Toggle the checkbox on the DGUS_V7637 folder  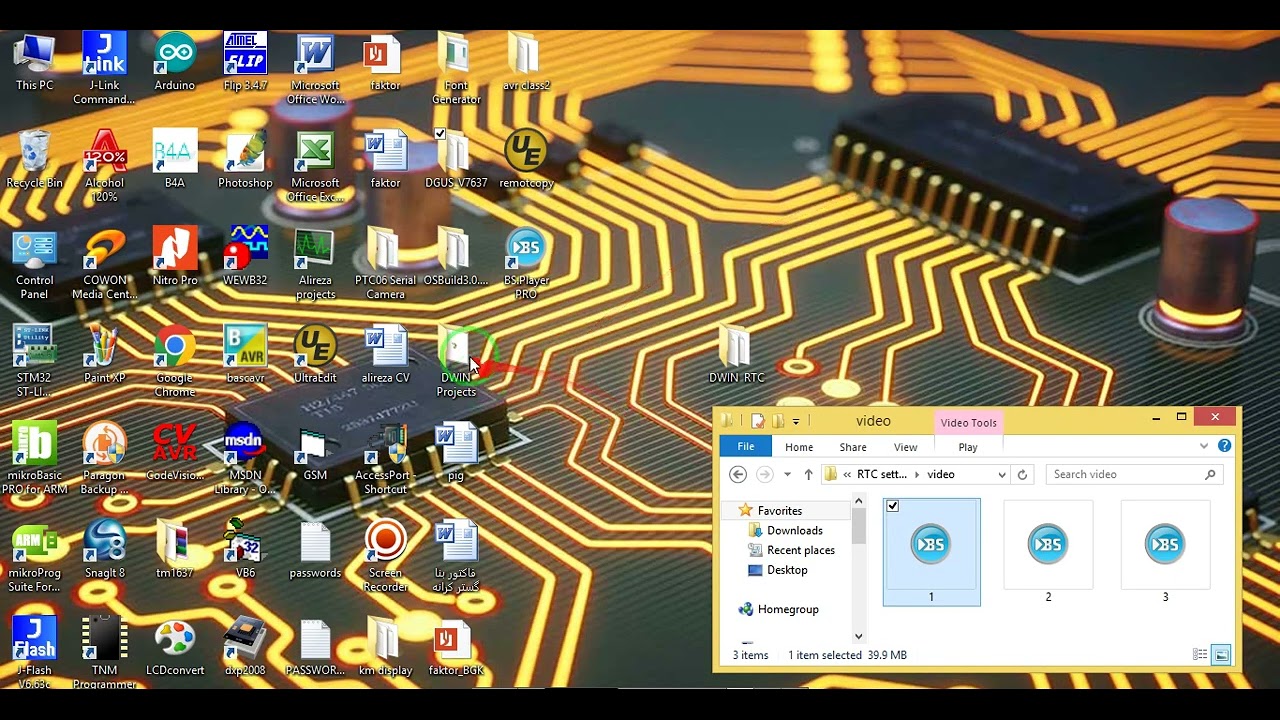pos(440,134)
